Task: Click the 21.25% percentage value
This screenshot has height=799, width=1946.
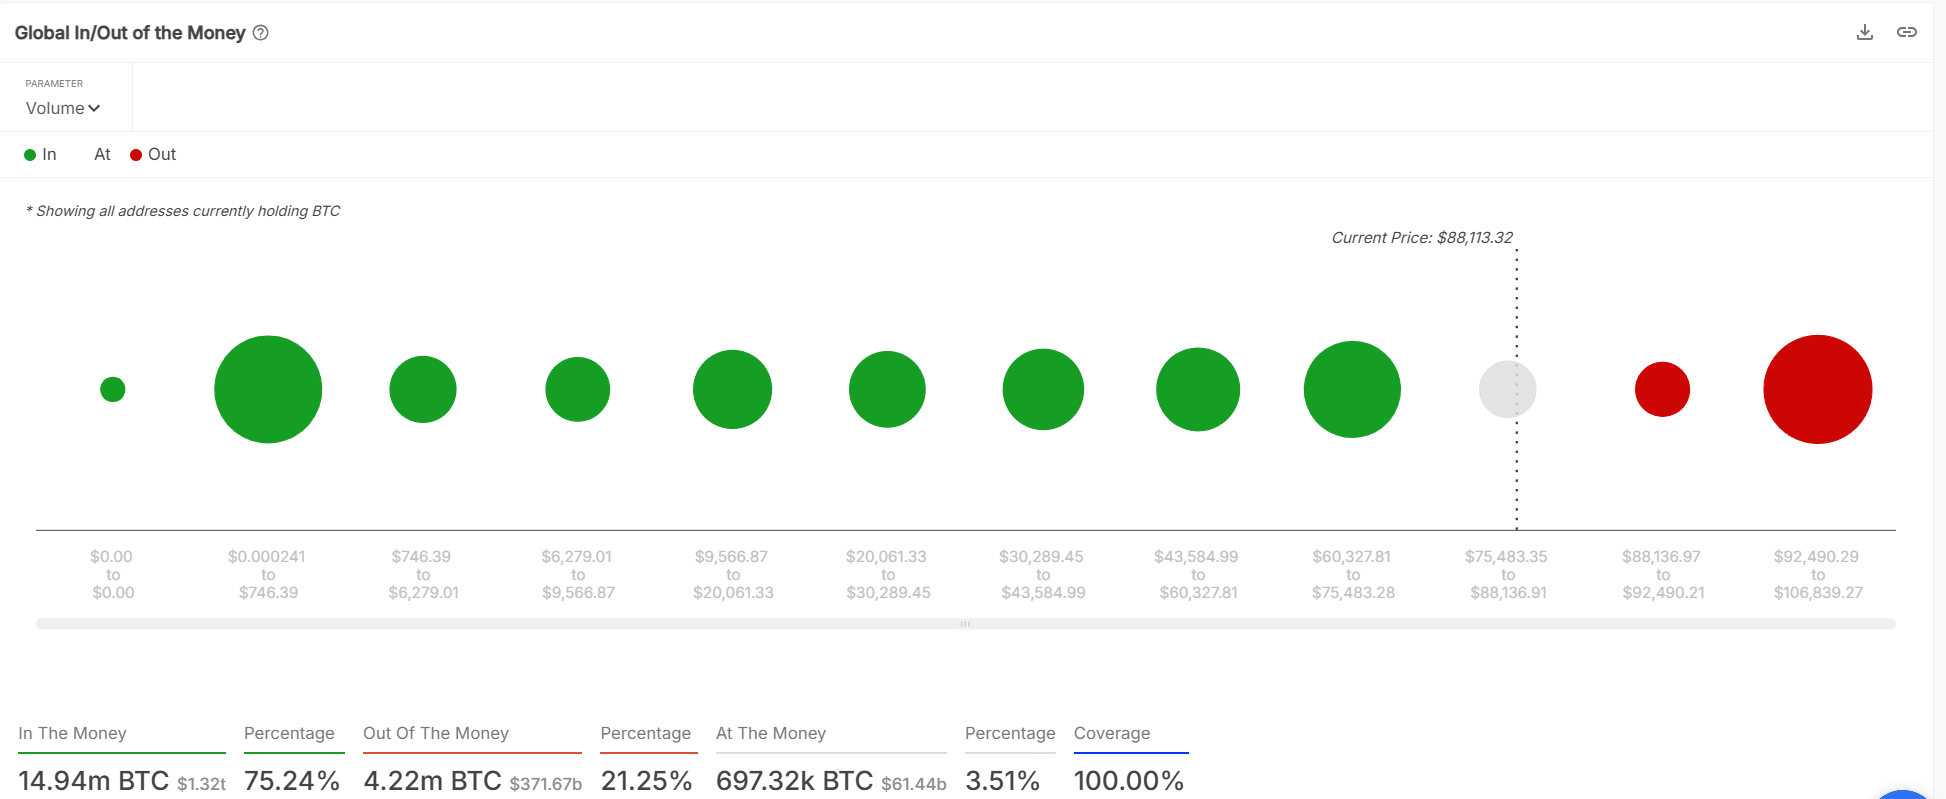Action: [x=647, y=780]
